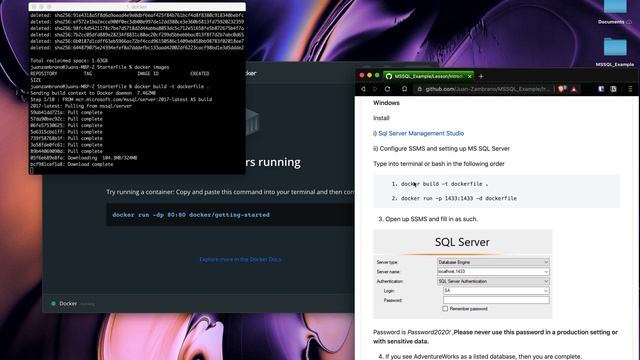This screenshot has height=360, width=640.
Task: Click the blue extension icon in browser toolbar
Action: click(x=601, y=89)
